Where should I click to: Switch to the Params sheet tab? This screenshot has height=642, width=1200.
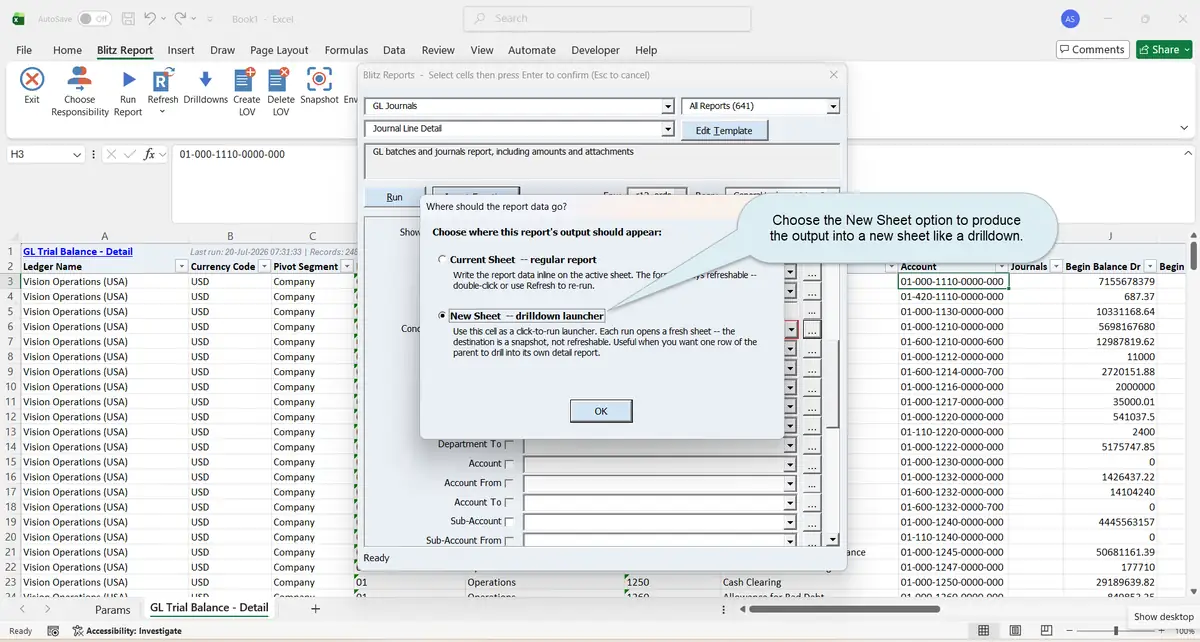[113, 609]
